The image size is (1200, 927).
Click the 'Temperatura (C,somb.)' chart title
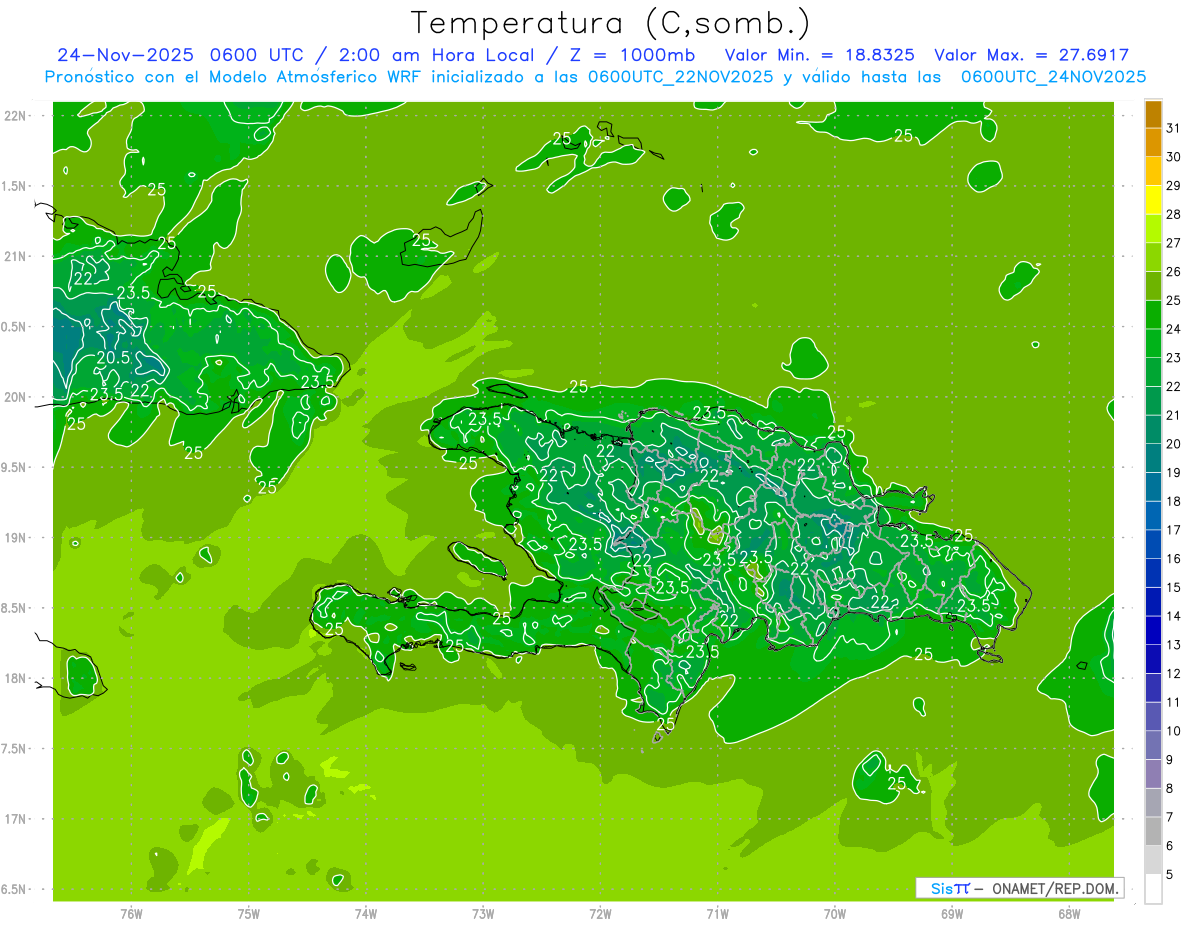click(611, 22)
